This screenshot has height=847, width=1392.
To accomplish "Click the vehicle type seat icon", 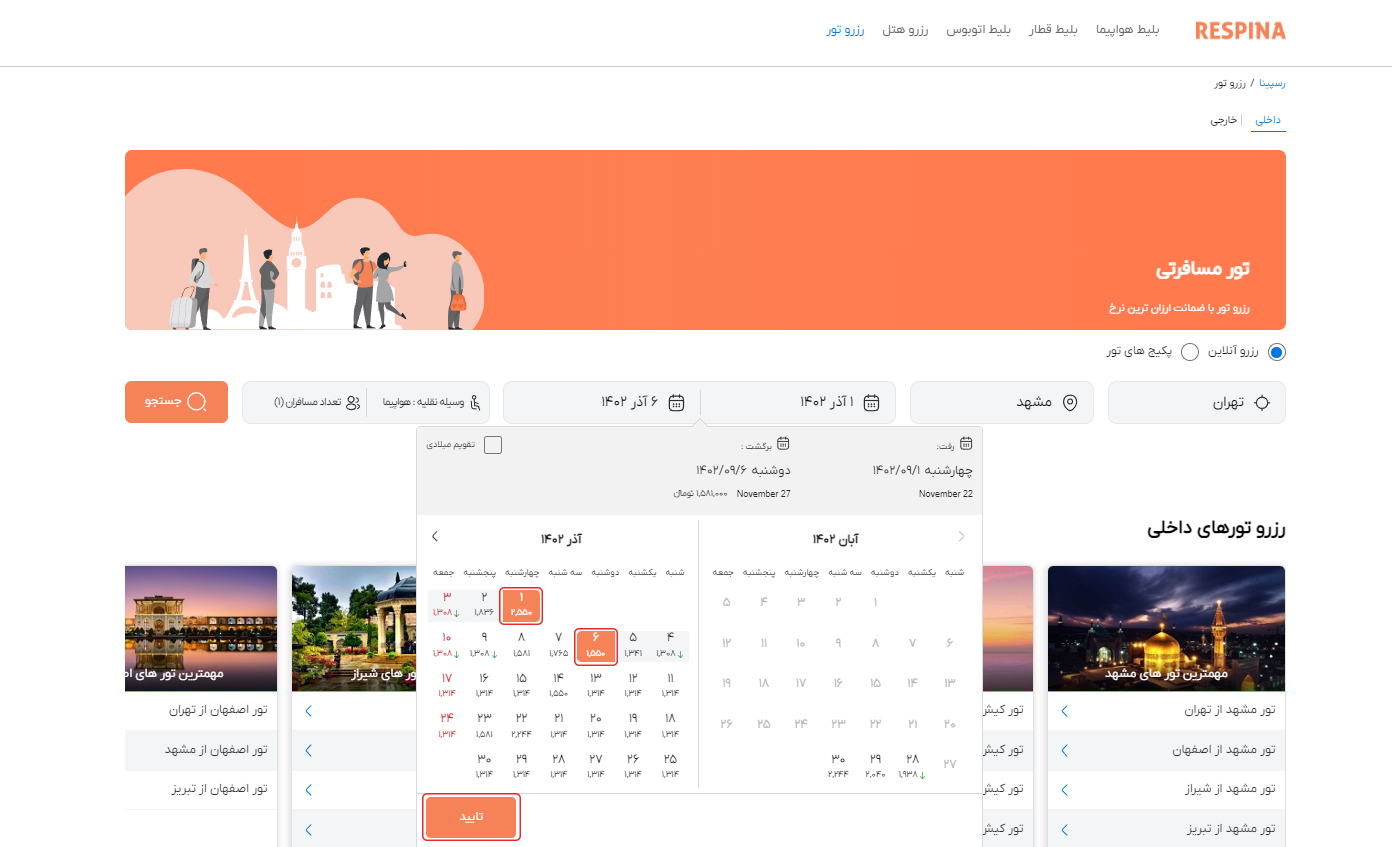I will point(475,403).
